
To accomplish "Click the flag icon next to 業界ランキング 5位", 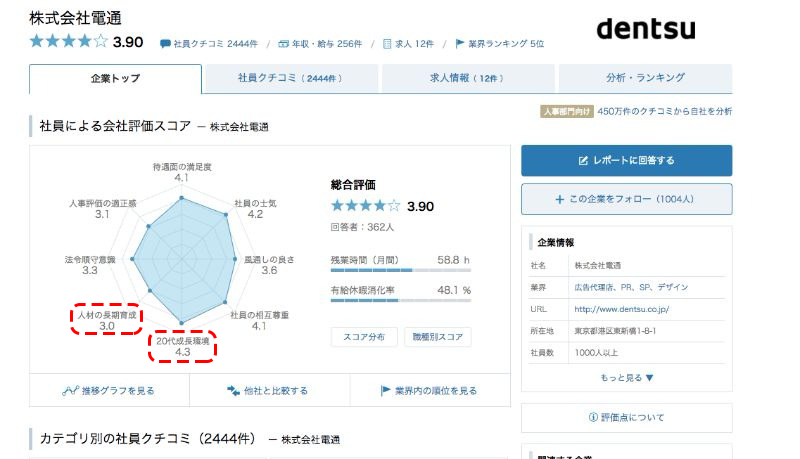I will (x=460, y=43).
